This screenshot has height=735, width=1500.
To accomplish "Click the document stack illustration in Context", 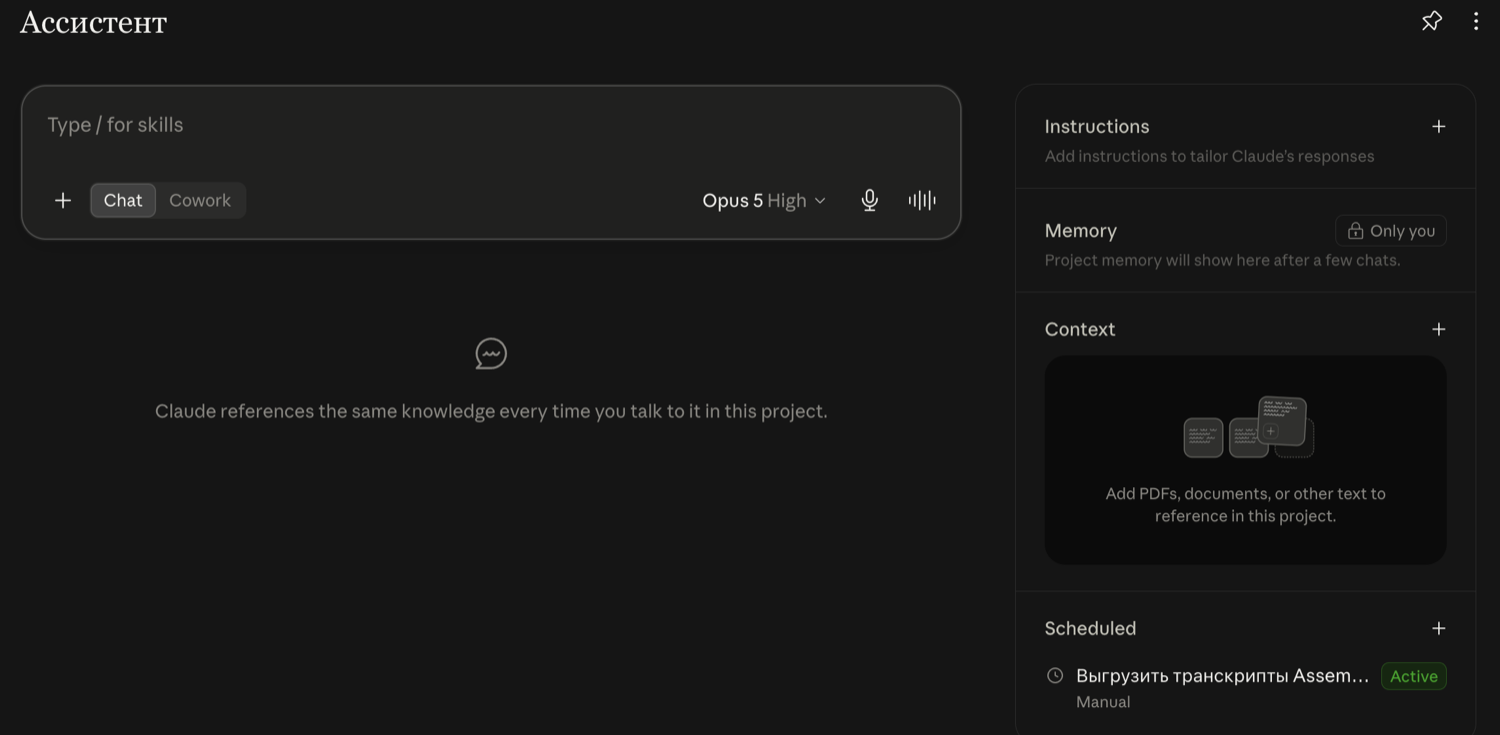I will click(x=1248, y=427).
